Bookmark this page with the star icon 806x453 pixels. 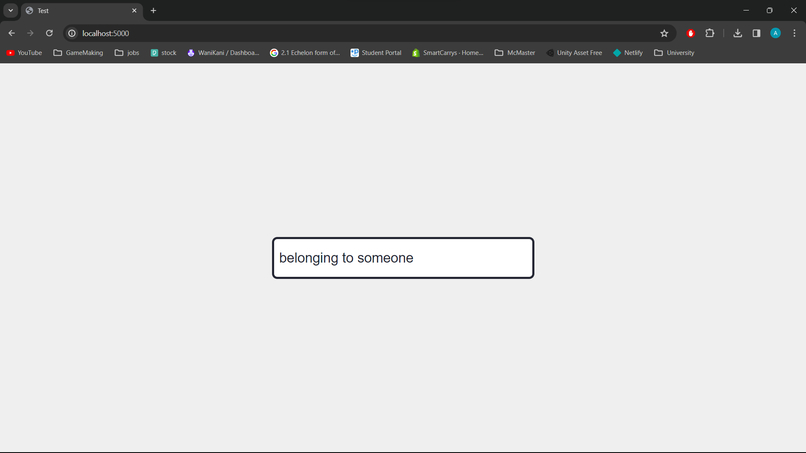(664, 33)
